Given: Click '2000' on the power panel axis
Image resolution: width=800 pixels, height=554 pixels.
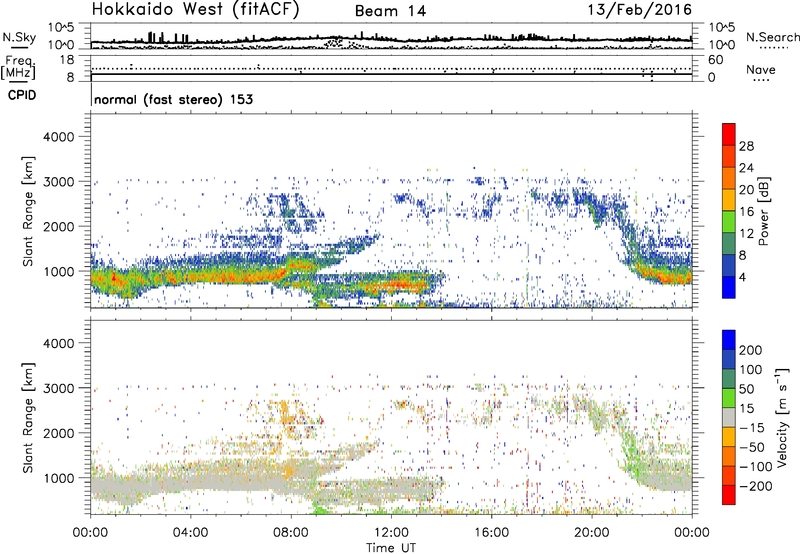Looking at the screenshot, I should point(58,226).
